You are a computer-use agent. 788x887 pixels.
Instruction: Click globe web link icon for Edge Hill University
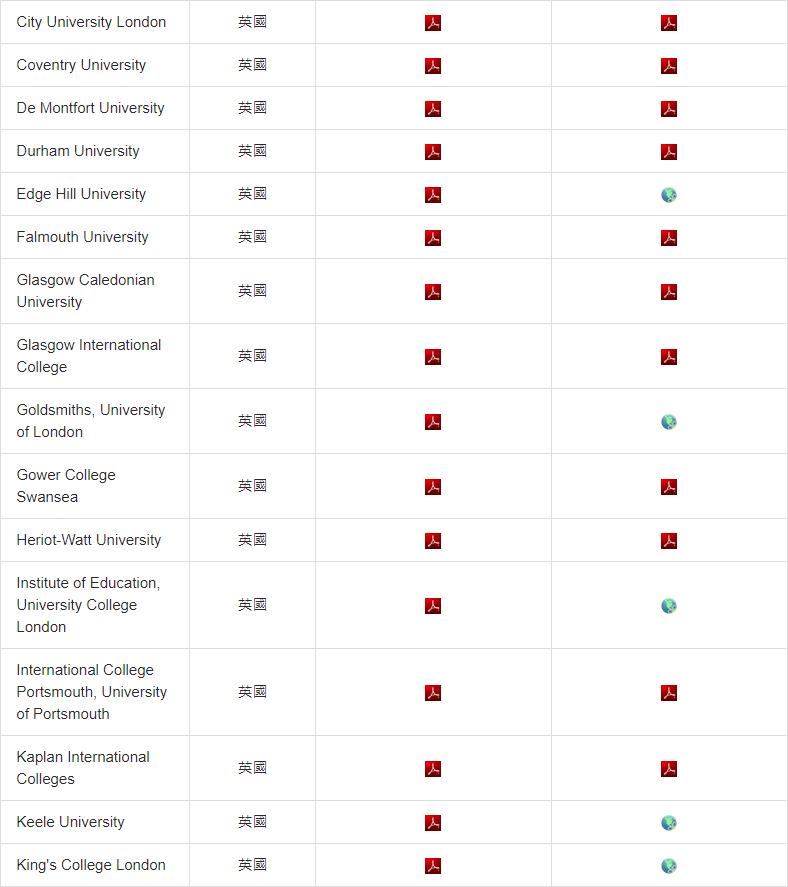point(669,195)
